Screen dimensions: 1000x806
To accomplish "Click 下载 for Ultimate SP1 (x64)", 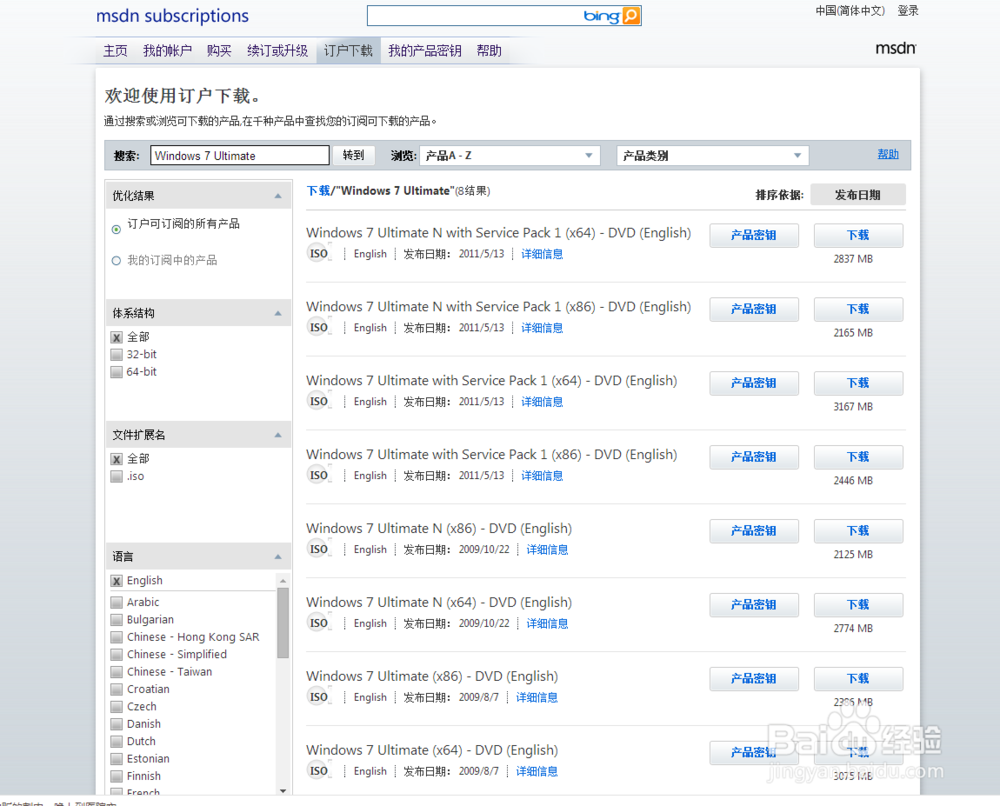I will click(x=858, y=383).
